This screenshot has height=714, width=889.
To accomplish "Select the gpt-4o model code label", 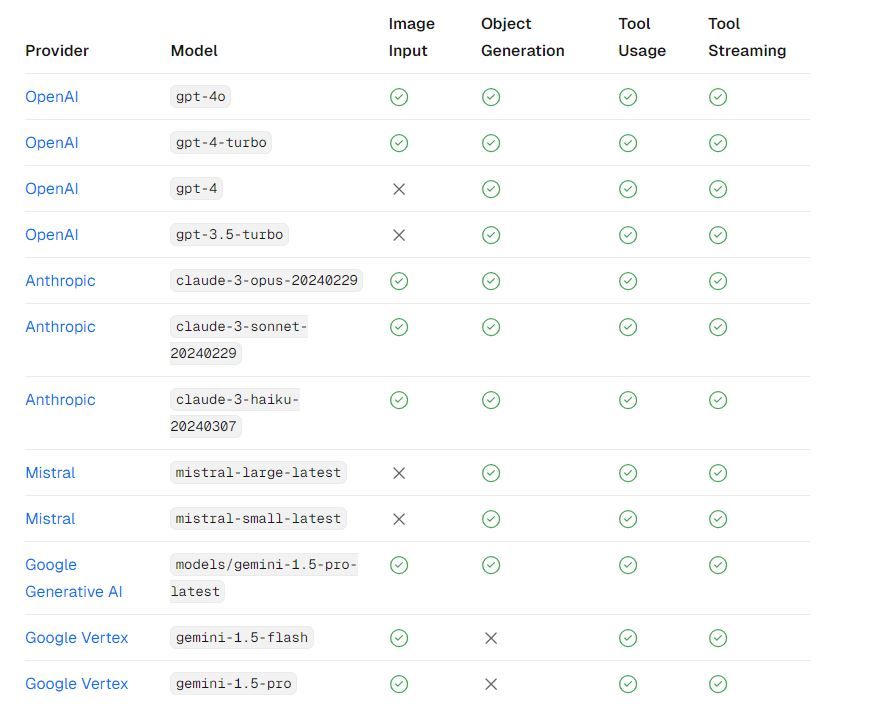I will coord(200,96).
